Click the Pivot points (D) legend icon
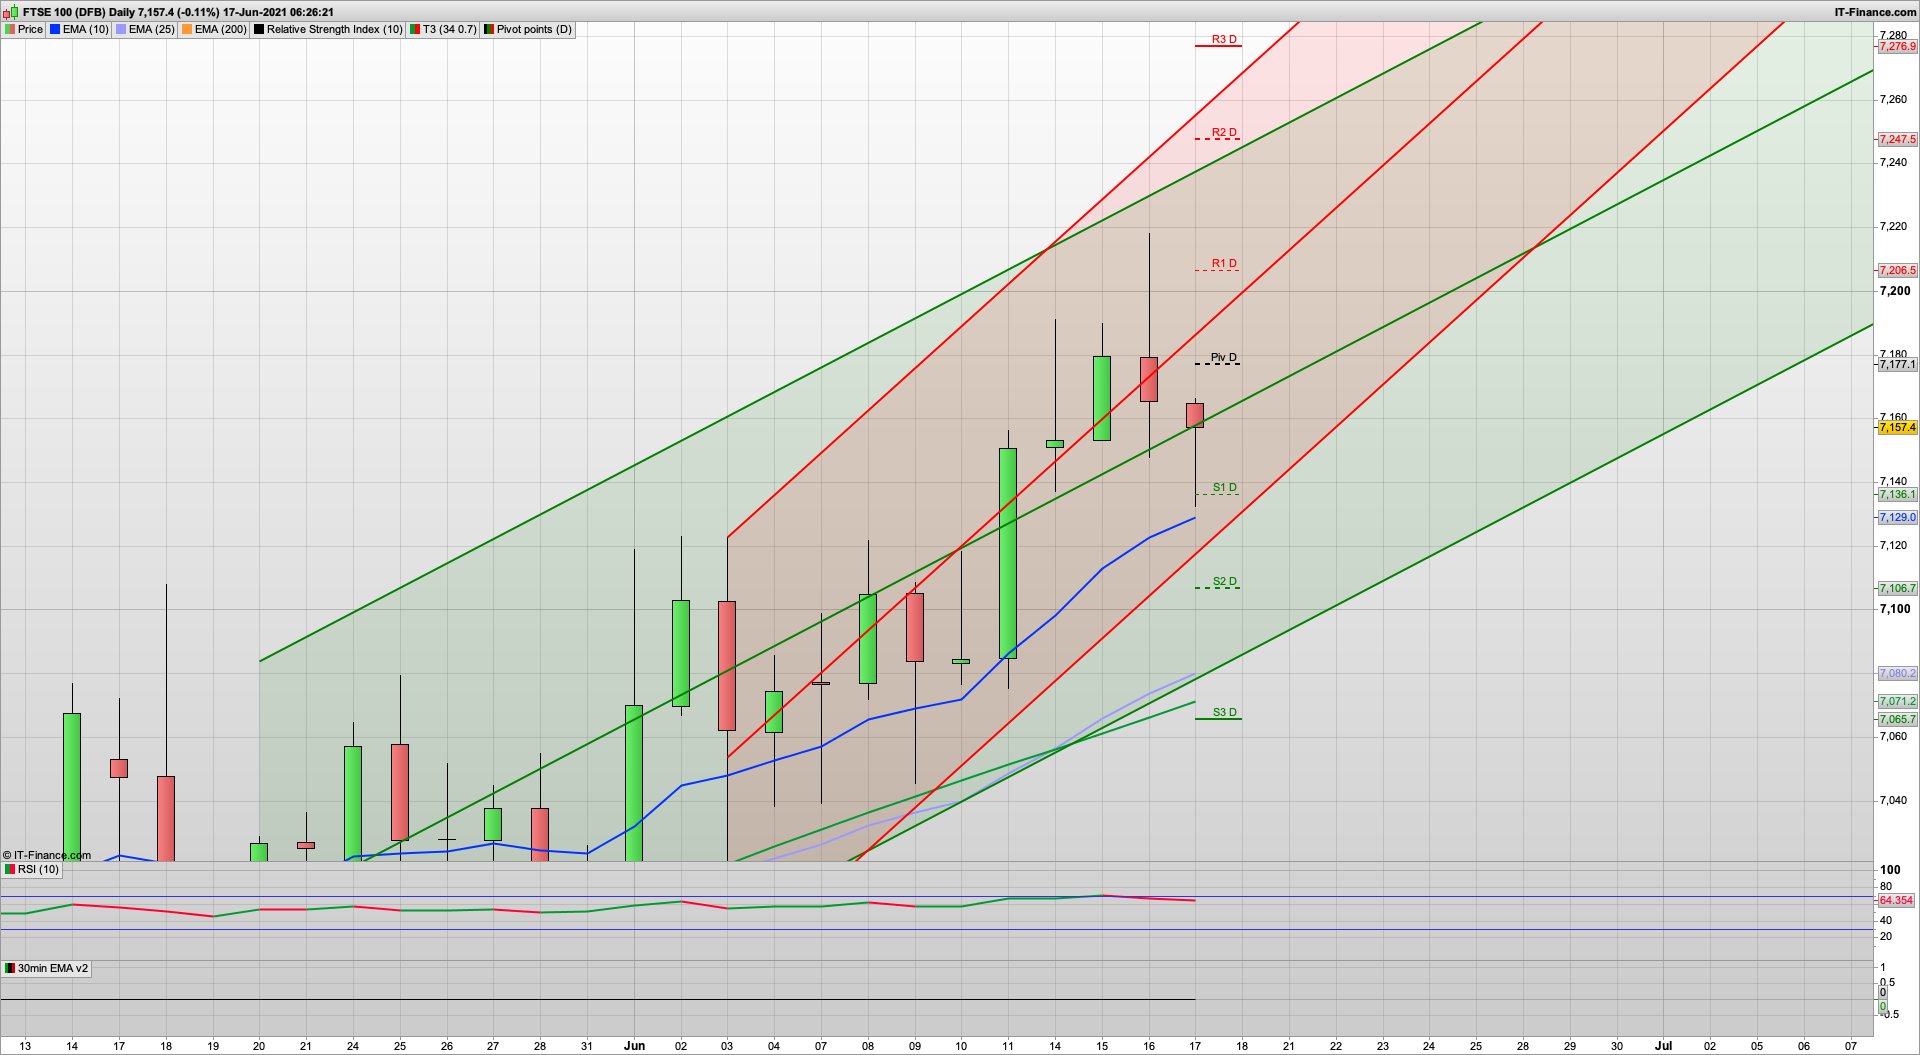 tap(490, 29)
